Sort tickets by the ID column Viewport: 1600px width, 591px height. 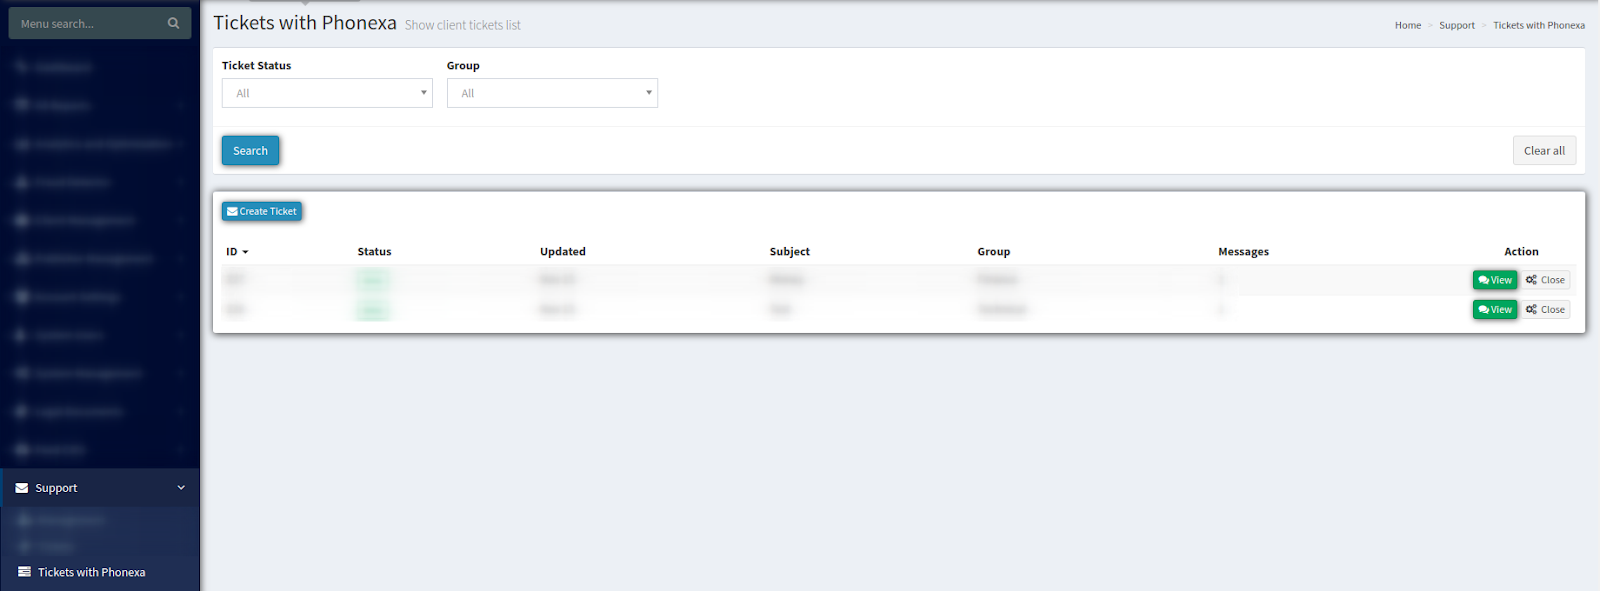point(237,252)
